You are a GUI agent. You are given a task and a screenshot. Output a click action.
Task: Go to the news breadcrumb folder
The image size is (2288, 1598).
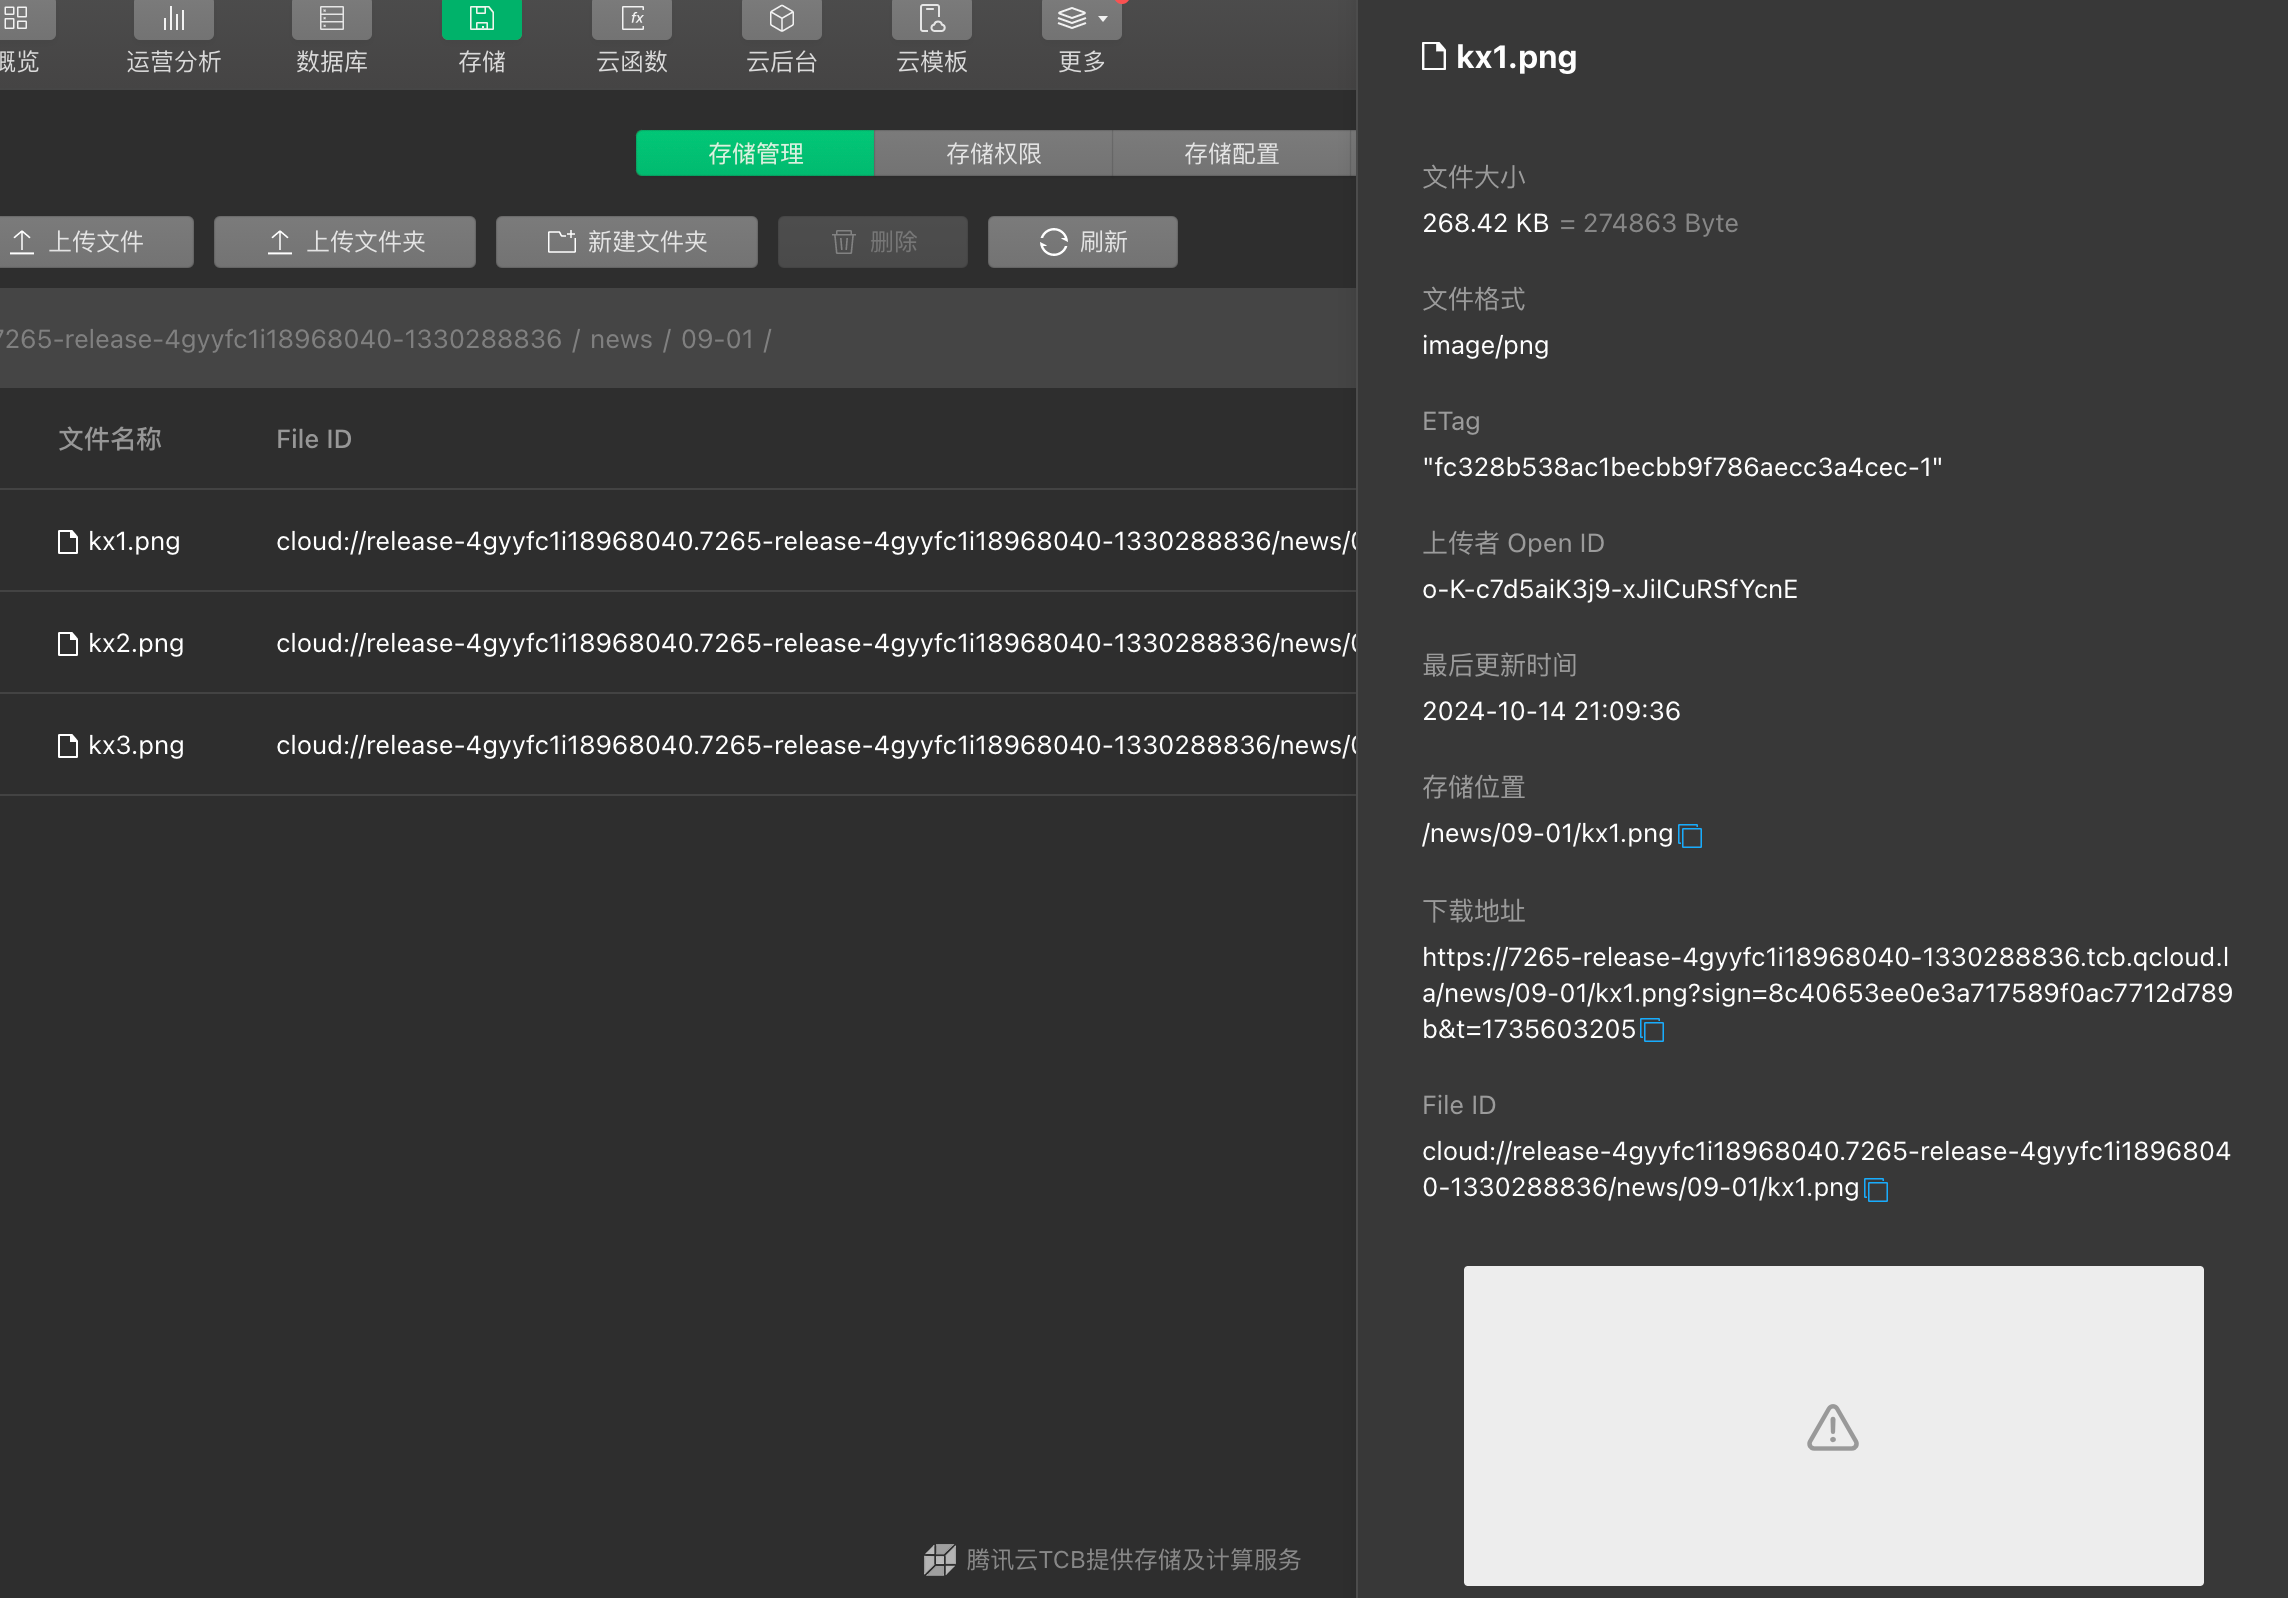621,339
